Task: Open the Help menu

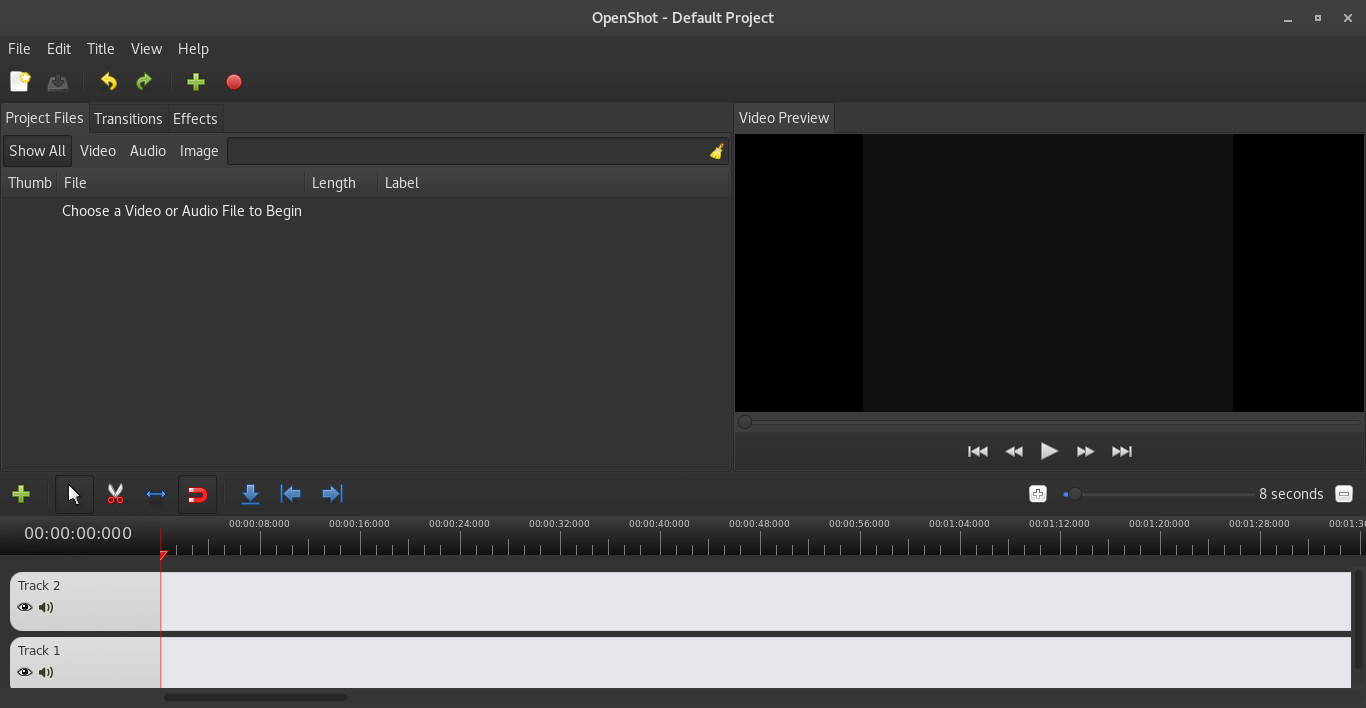Action: point(193,49)
